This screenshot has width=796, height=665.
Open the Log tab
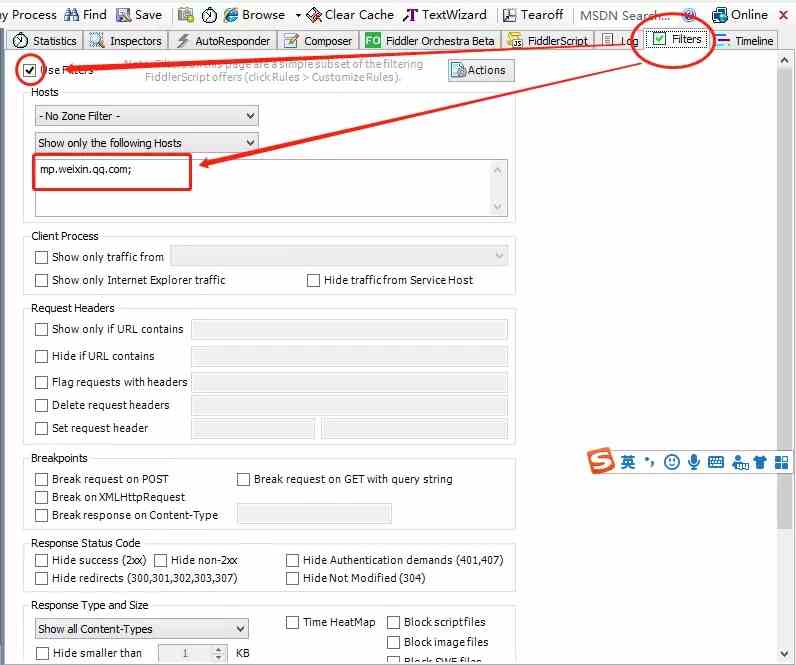coord(620,41)
